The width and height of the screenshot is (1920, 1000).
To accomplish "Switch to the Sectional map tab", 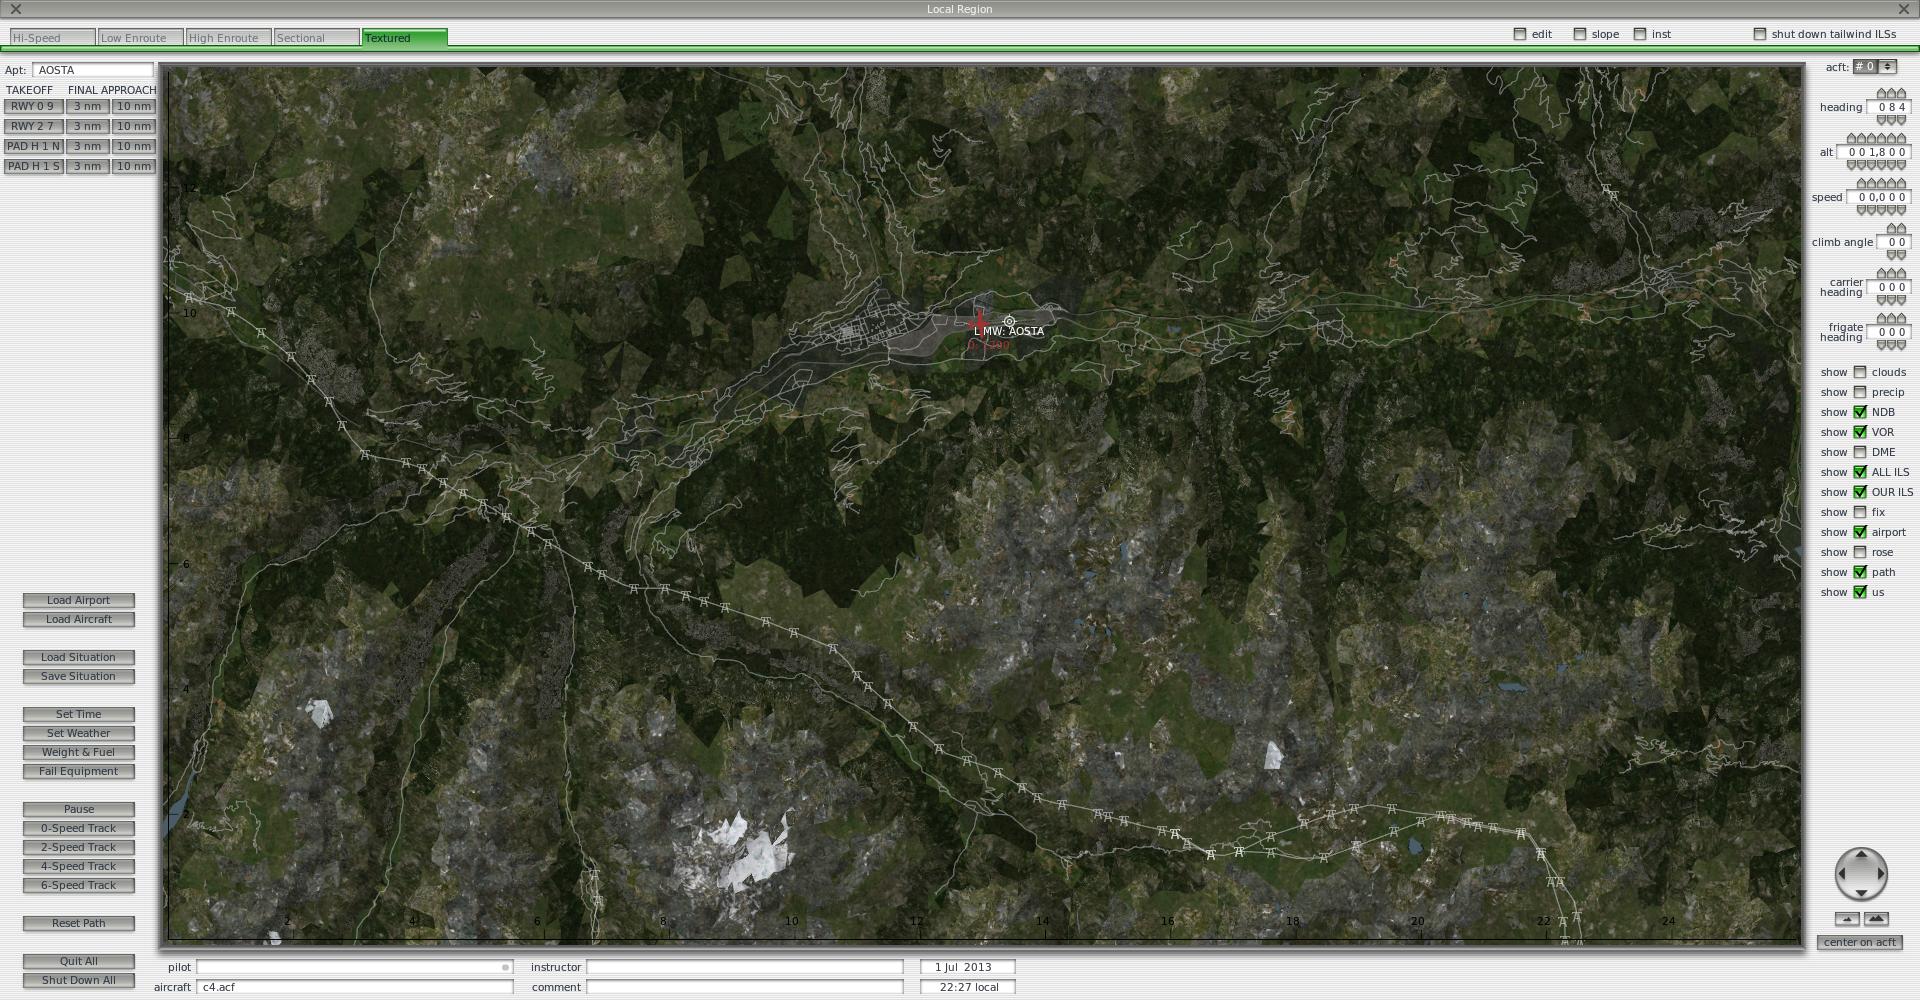I will (316, 38).
